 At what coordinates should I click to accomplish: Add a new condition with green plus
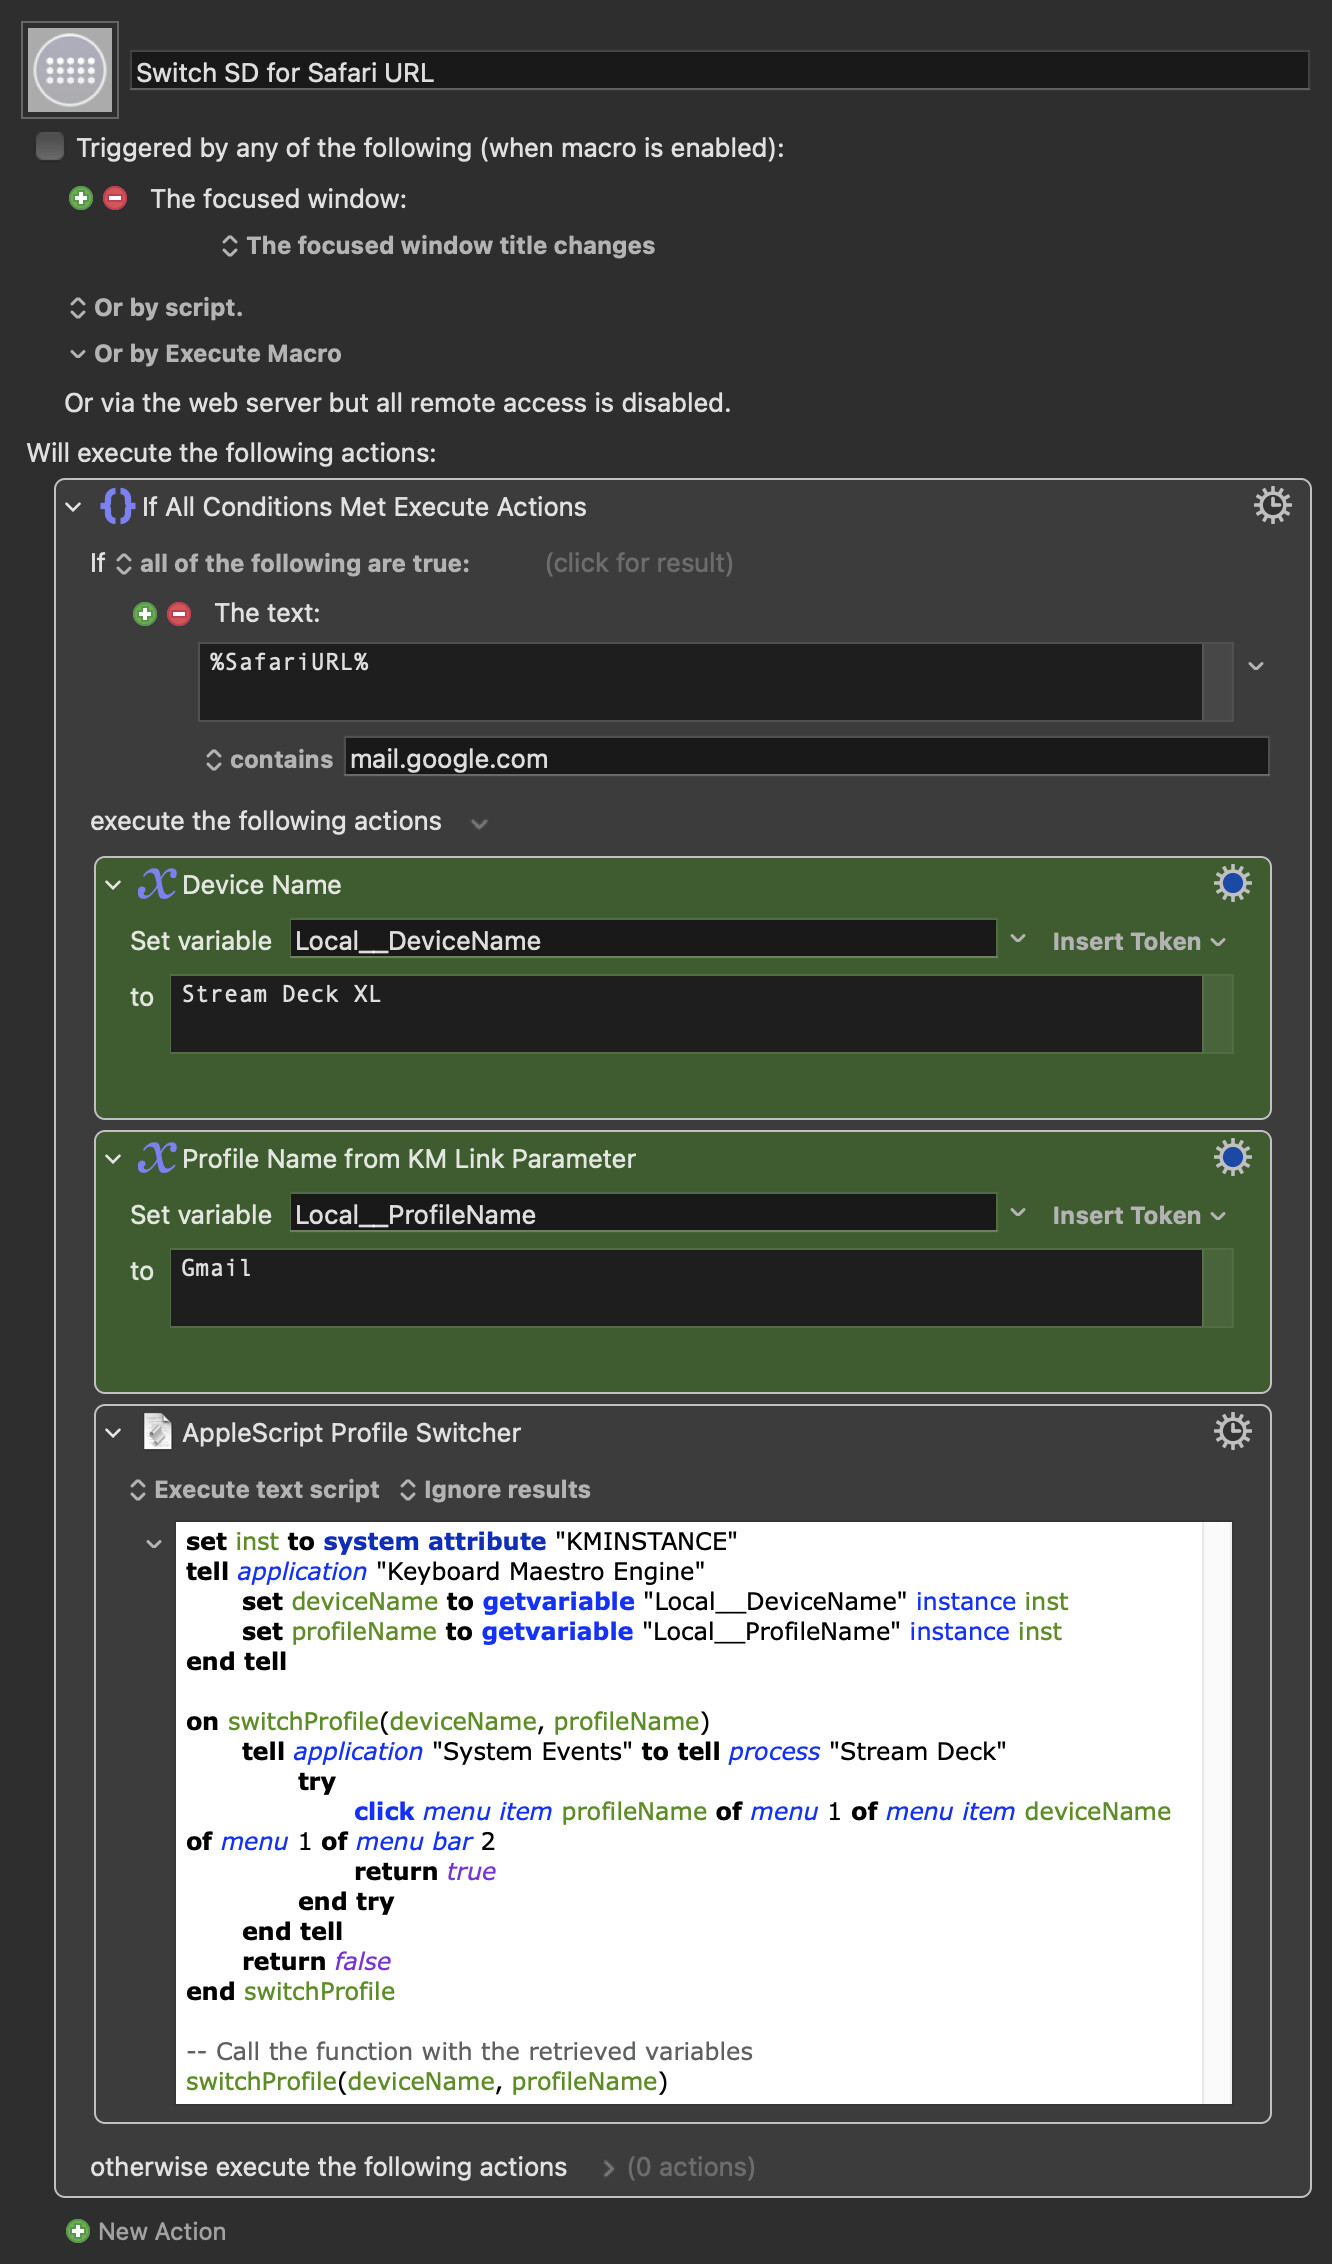(x=145, y=613)
